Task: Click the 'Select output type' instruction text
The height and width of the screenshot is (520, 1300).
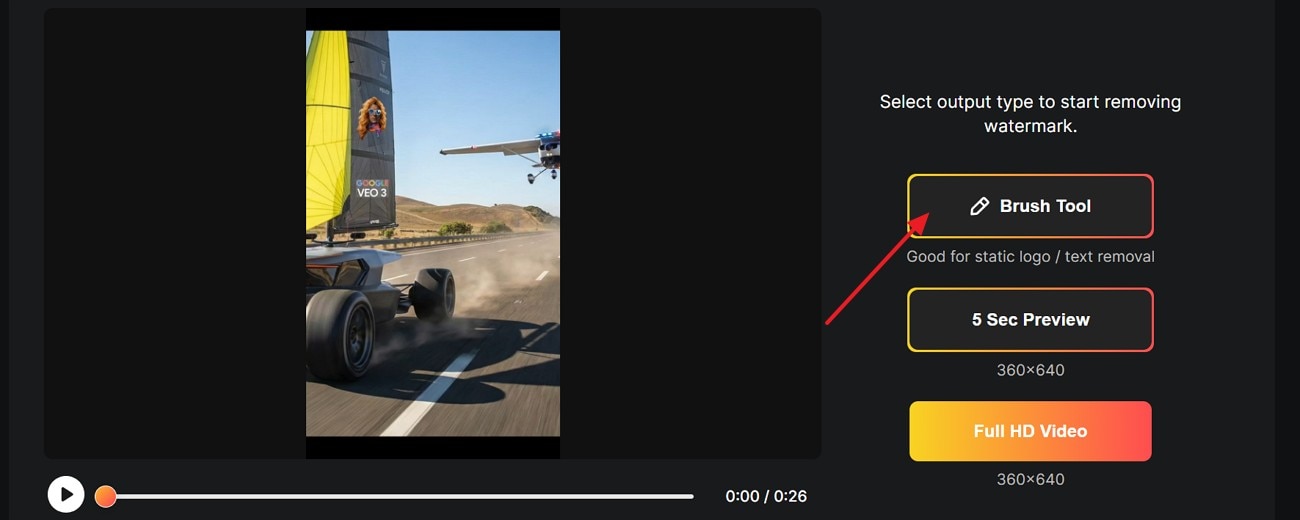Action: [1030, 114]
